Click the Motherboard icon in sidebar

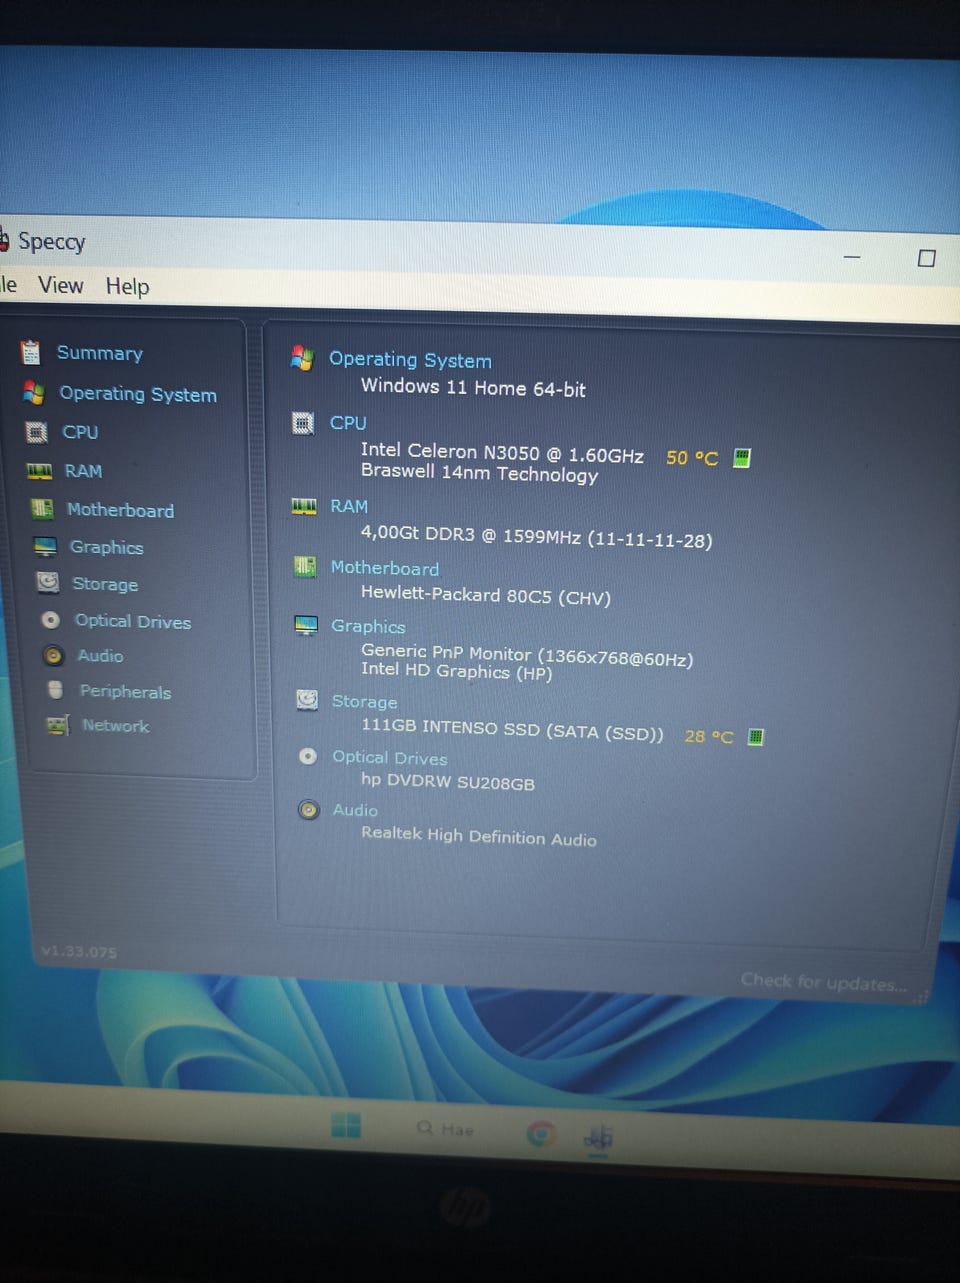(42, 509)
